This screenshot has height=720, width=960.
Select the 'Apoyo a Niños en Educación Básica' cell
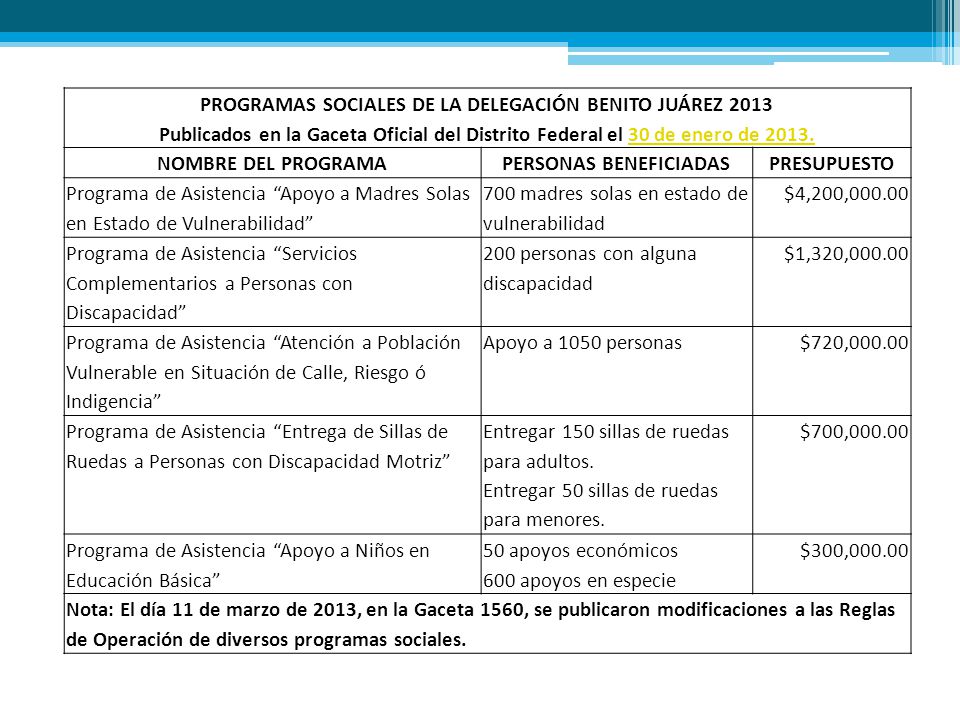point(272,564)
